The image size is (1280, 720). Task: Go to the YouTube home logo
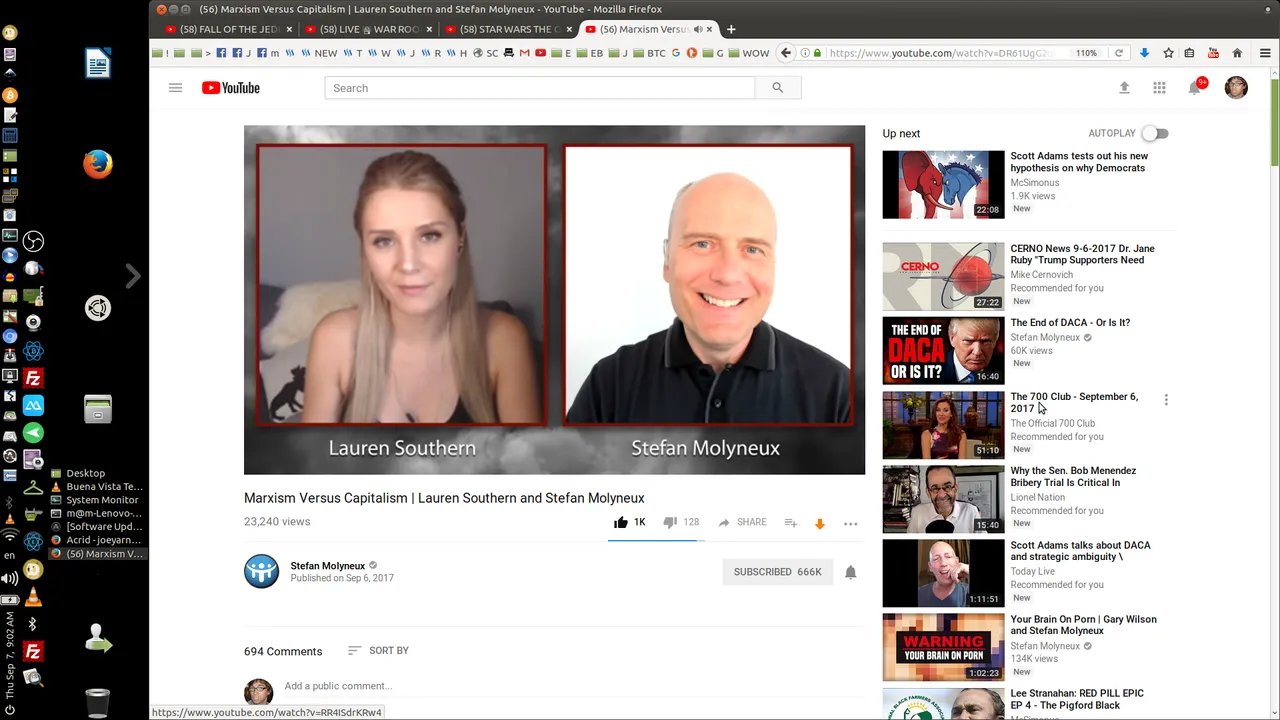tap(231, 88)
